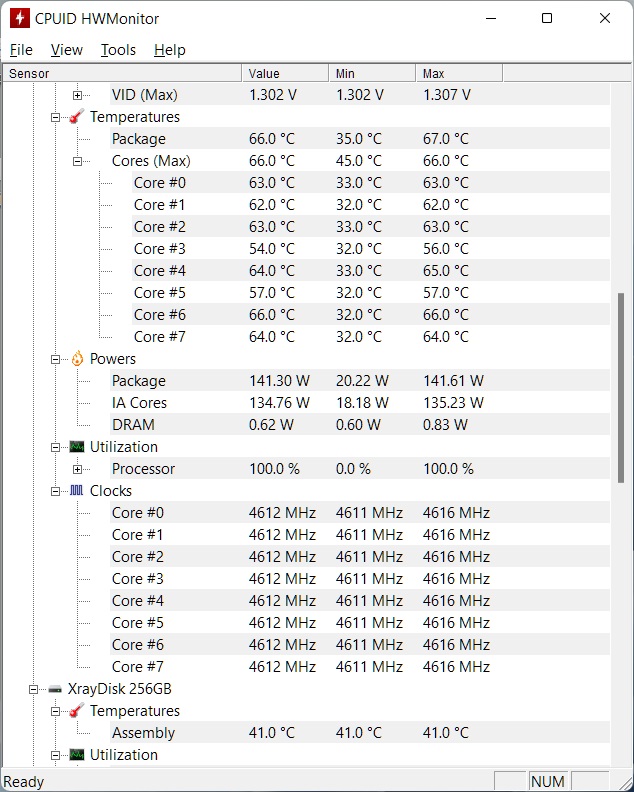This screenshot has width=634, height=792.
Task: Click the green Utilization chip icon under Powers
Action: coord(77,447)
